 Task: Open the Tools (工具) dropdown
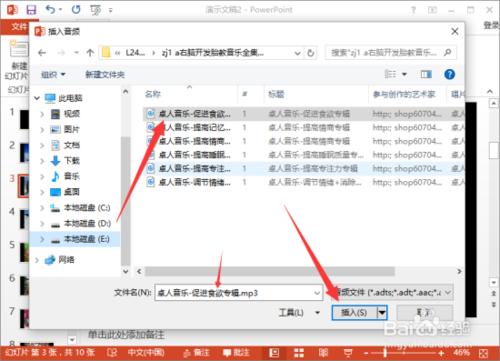pos(300,312)
